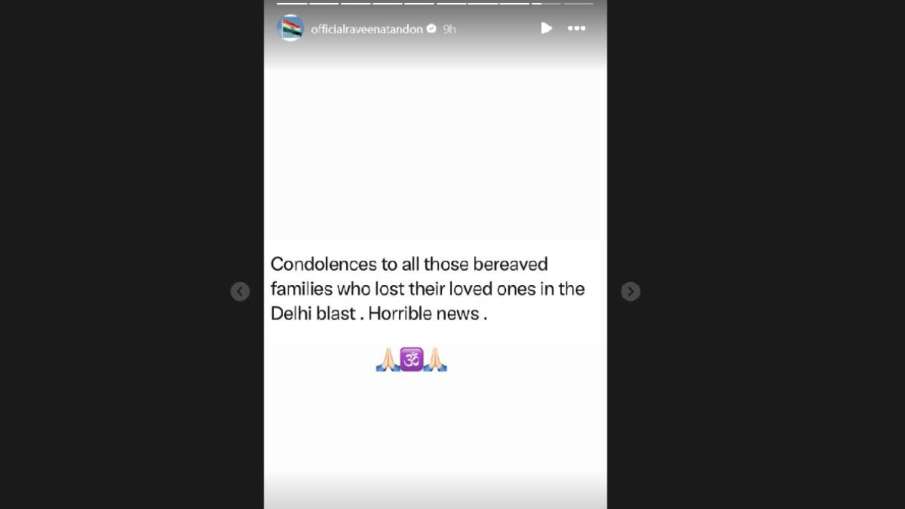
Task: Click the 9h story timestamp
Action: pos(449,29)
